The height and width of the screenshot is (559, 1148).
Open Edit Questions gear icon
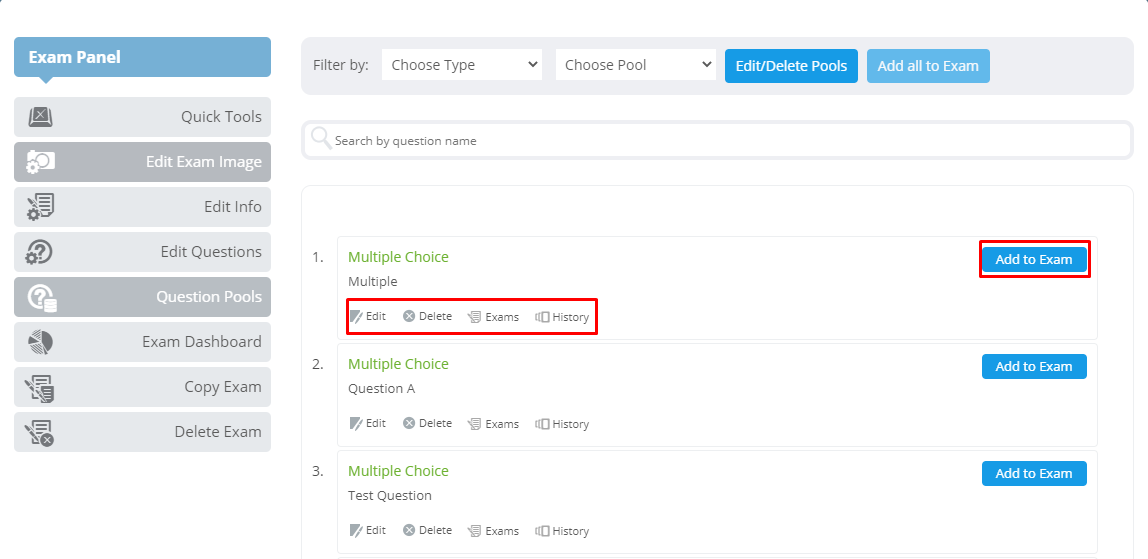coord(40,252)
